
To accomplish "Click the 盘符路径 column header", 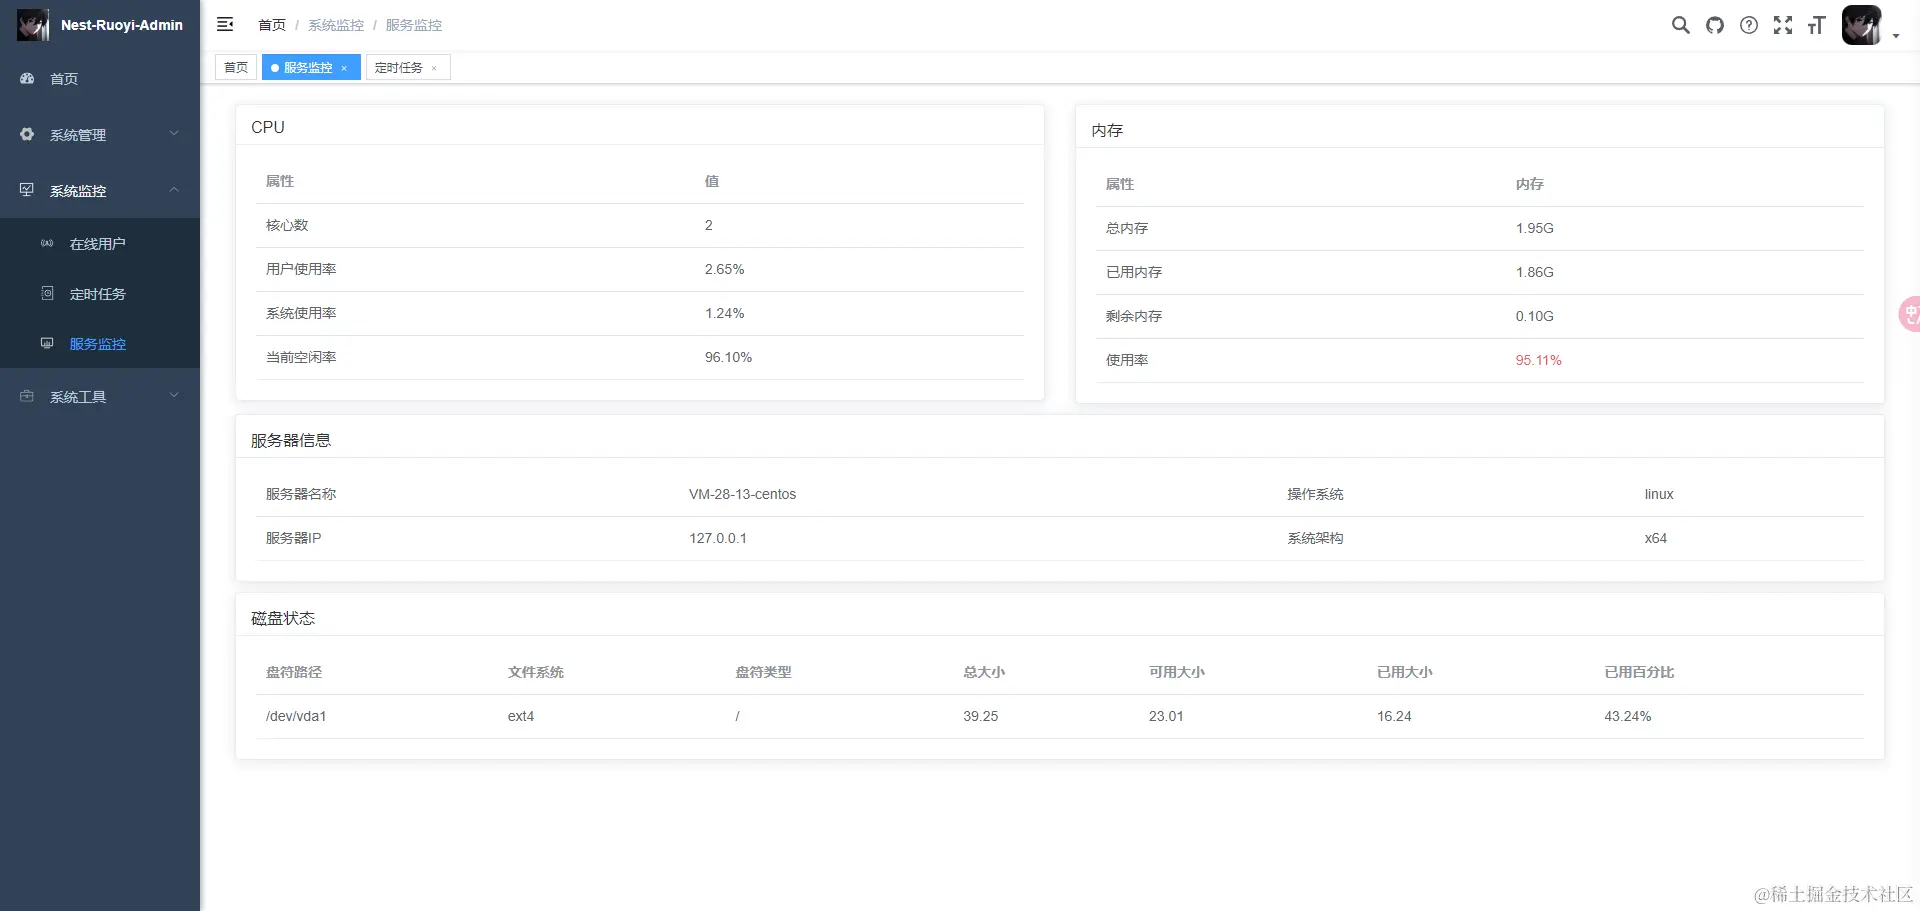I will coord(294,672).
